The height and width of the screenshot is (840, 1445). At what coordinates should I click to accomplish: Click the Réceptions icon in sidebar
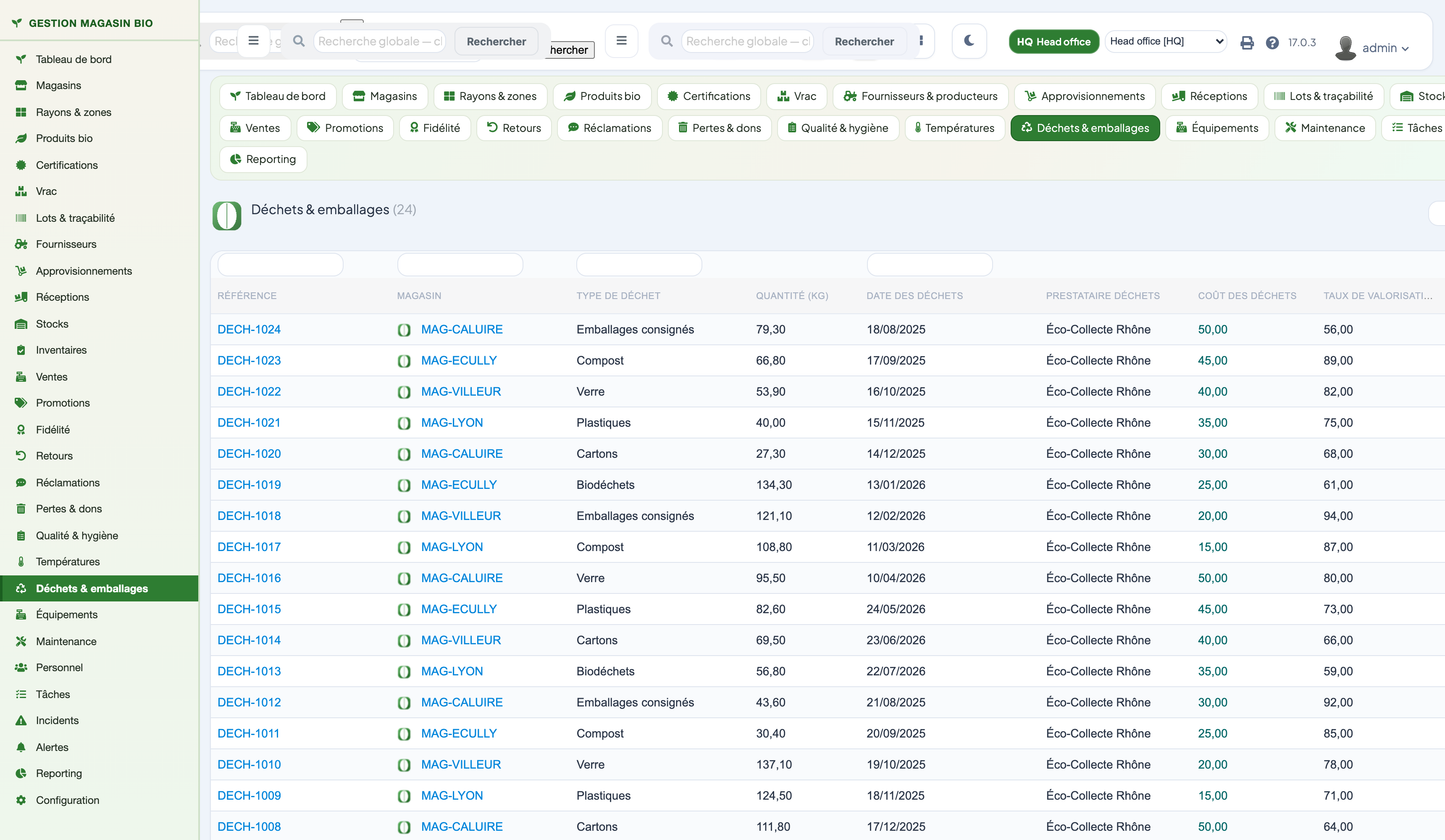[x=21, y=297]
